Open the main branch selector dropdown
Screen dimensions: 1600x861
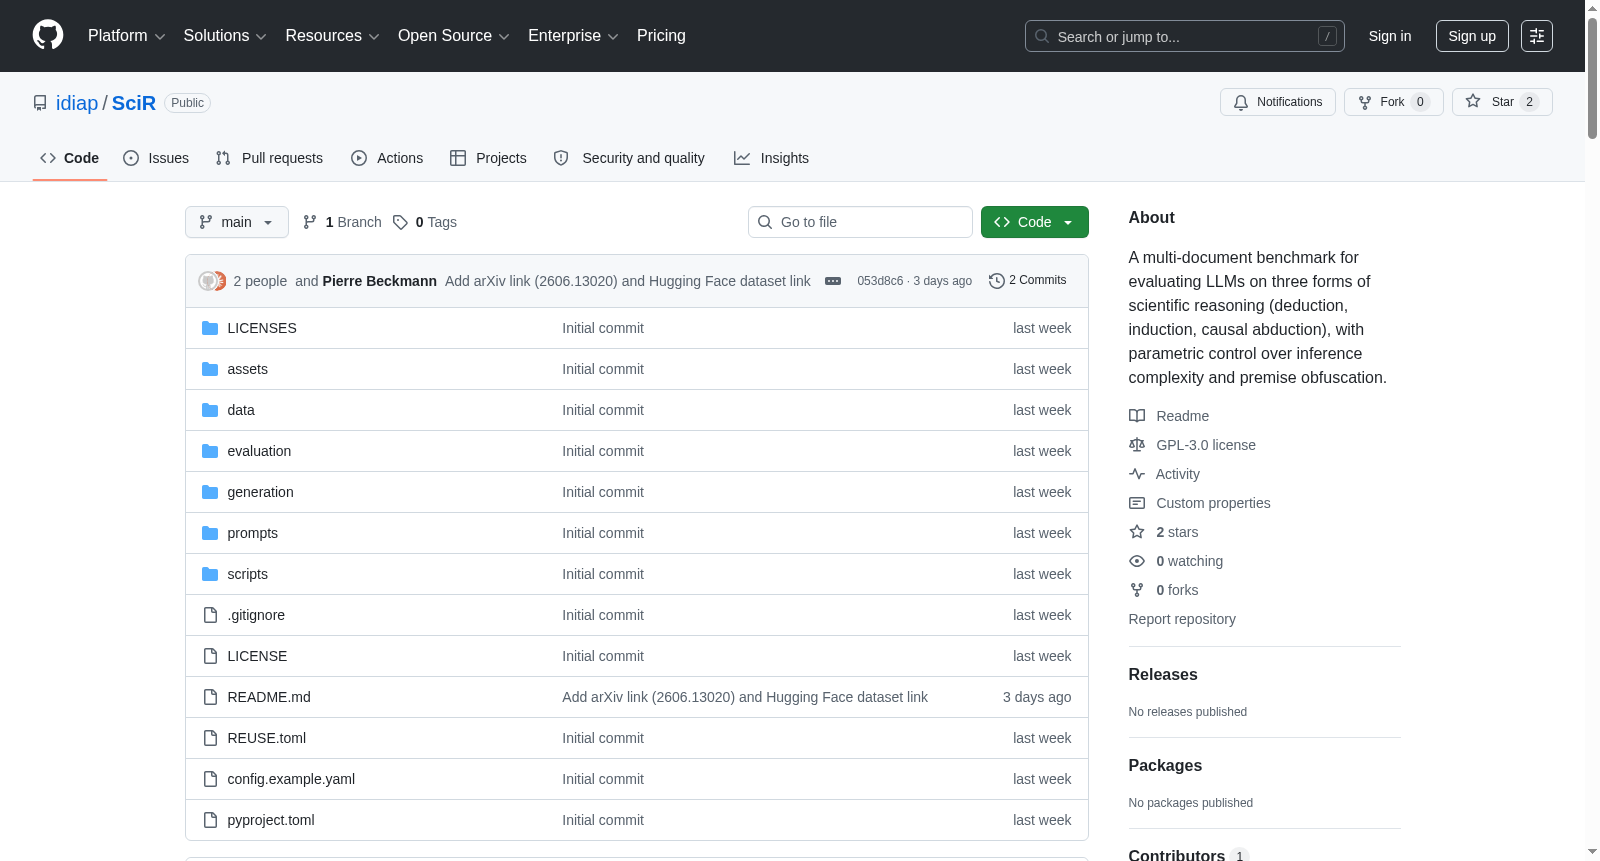point(237,222)
